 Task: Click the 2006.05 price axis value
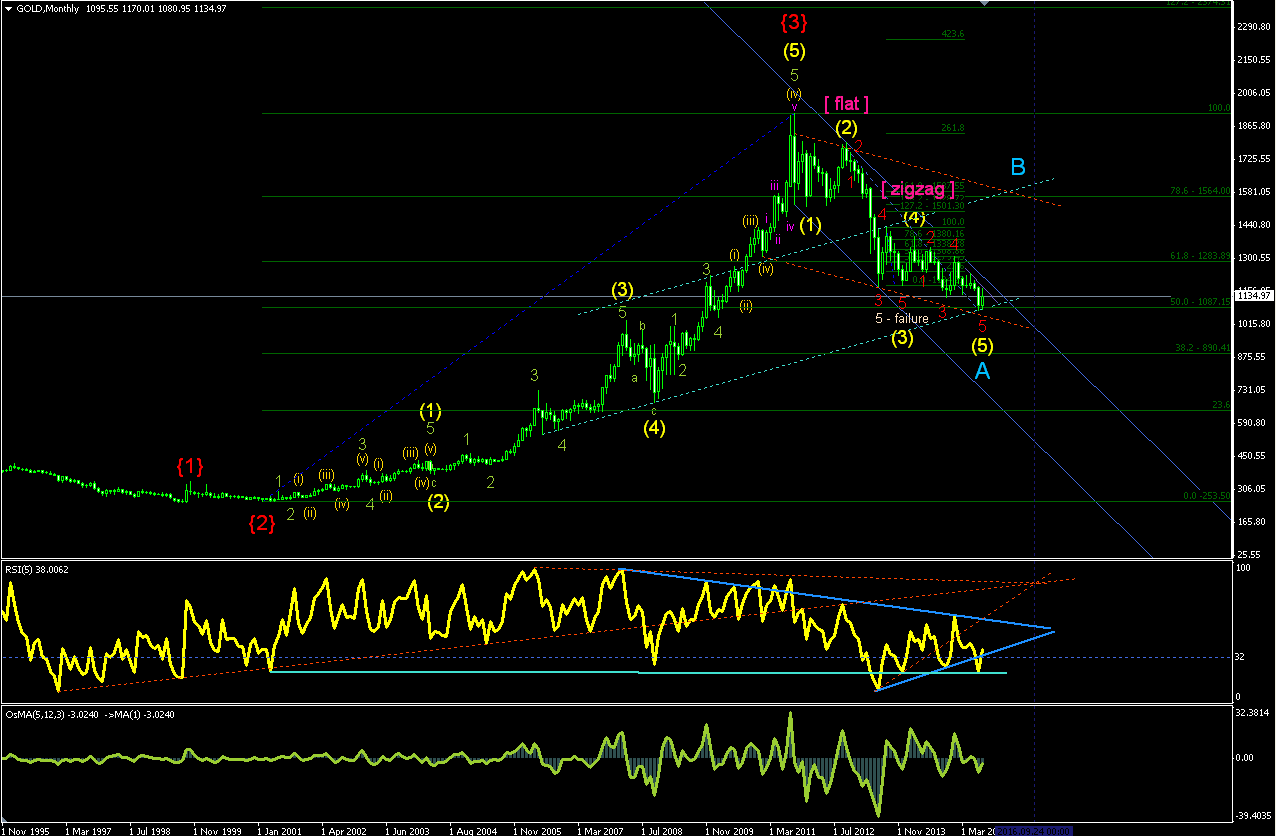[x=1252, y=93]
